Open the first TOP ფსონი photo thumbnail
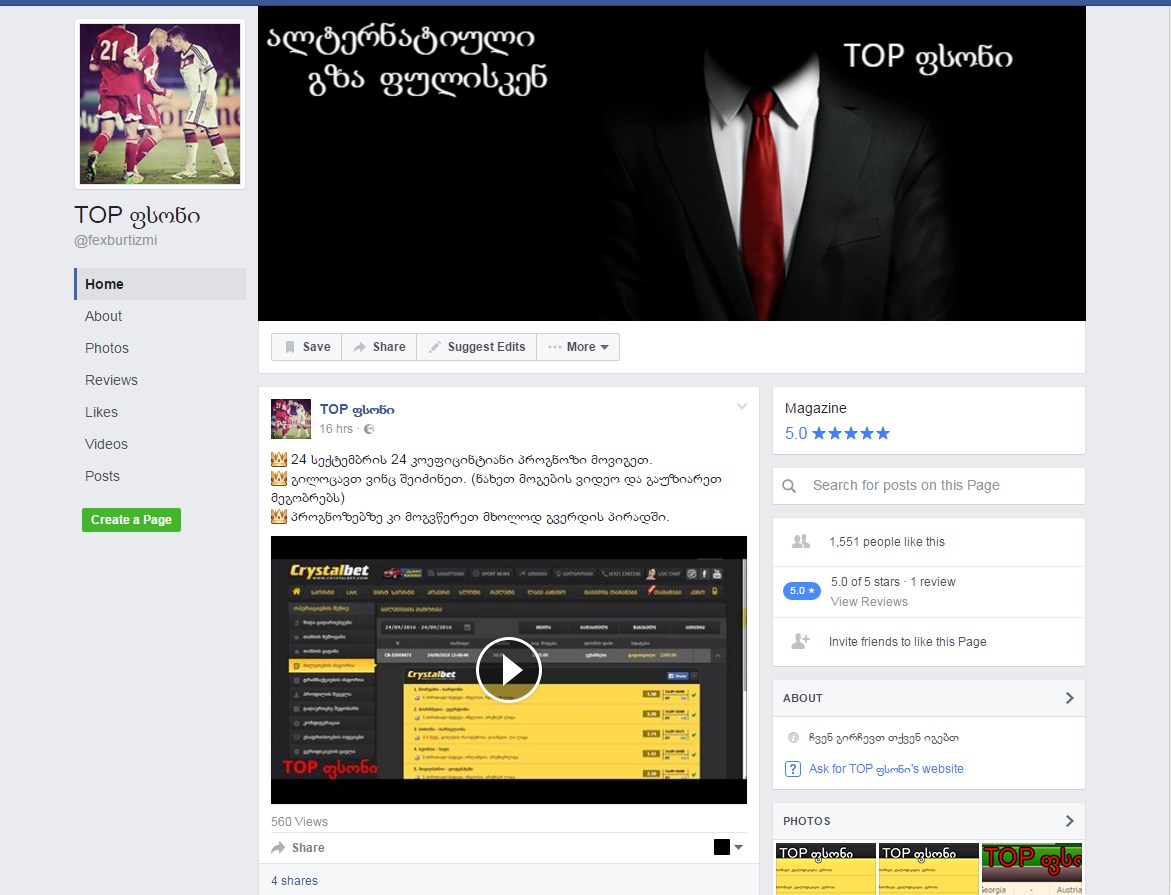 (826, 866)
